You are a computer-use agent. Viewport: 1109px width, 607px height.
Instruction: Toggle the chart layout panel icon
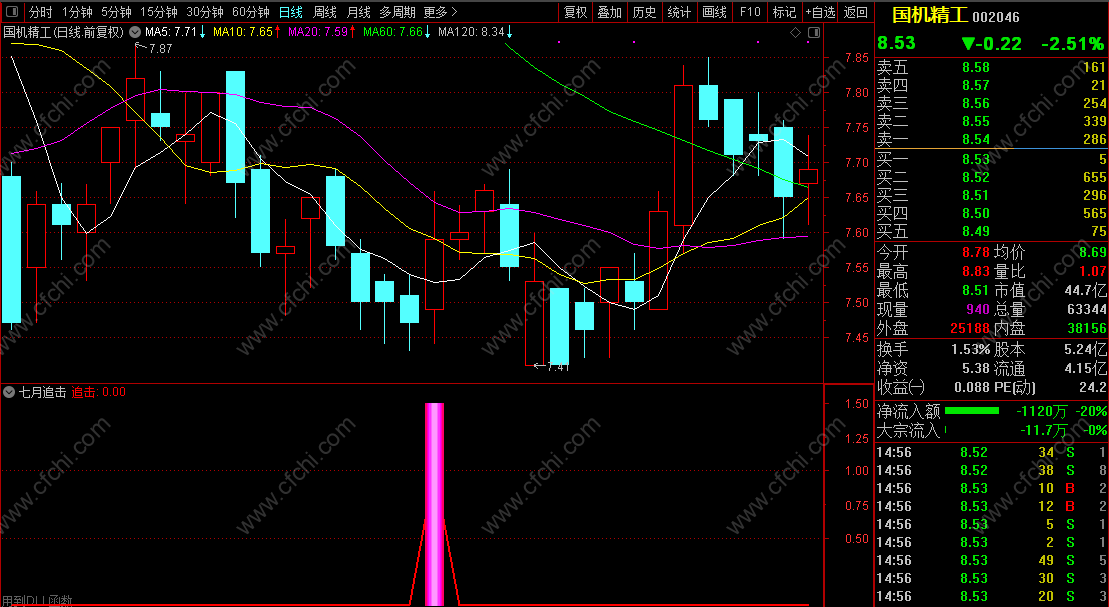[813, 33]
